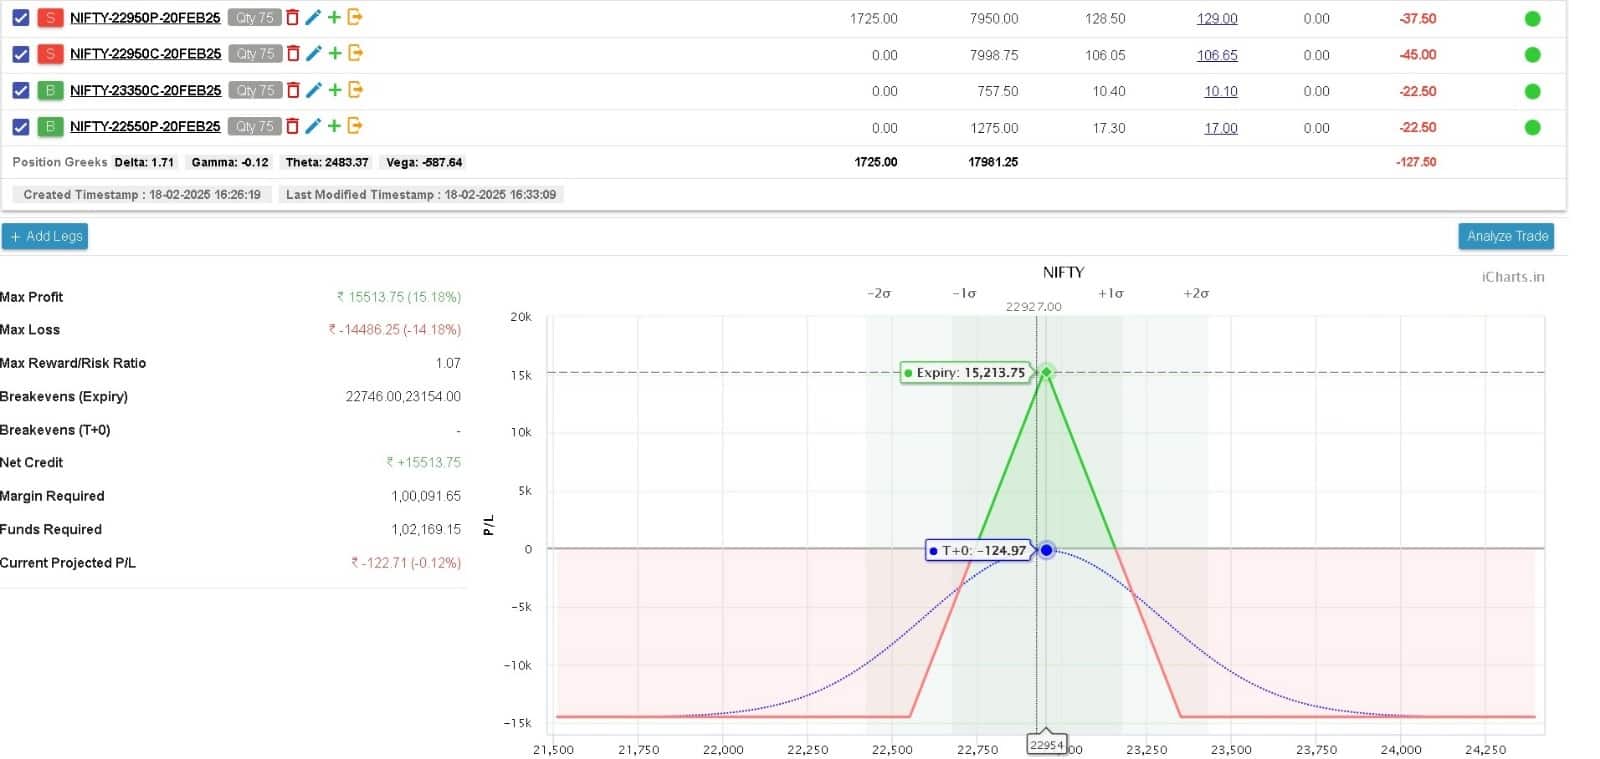Viewport: 1600px width, 759px height.
Task: Edit the NIFTY-22950C-20FEB25 leg with pencil icon
Action: 313,54
